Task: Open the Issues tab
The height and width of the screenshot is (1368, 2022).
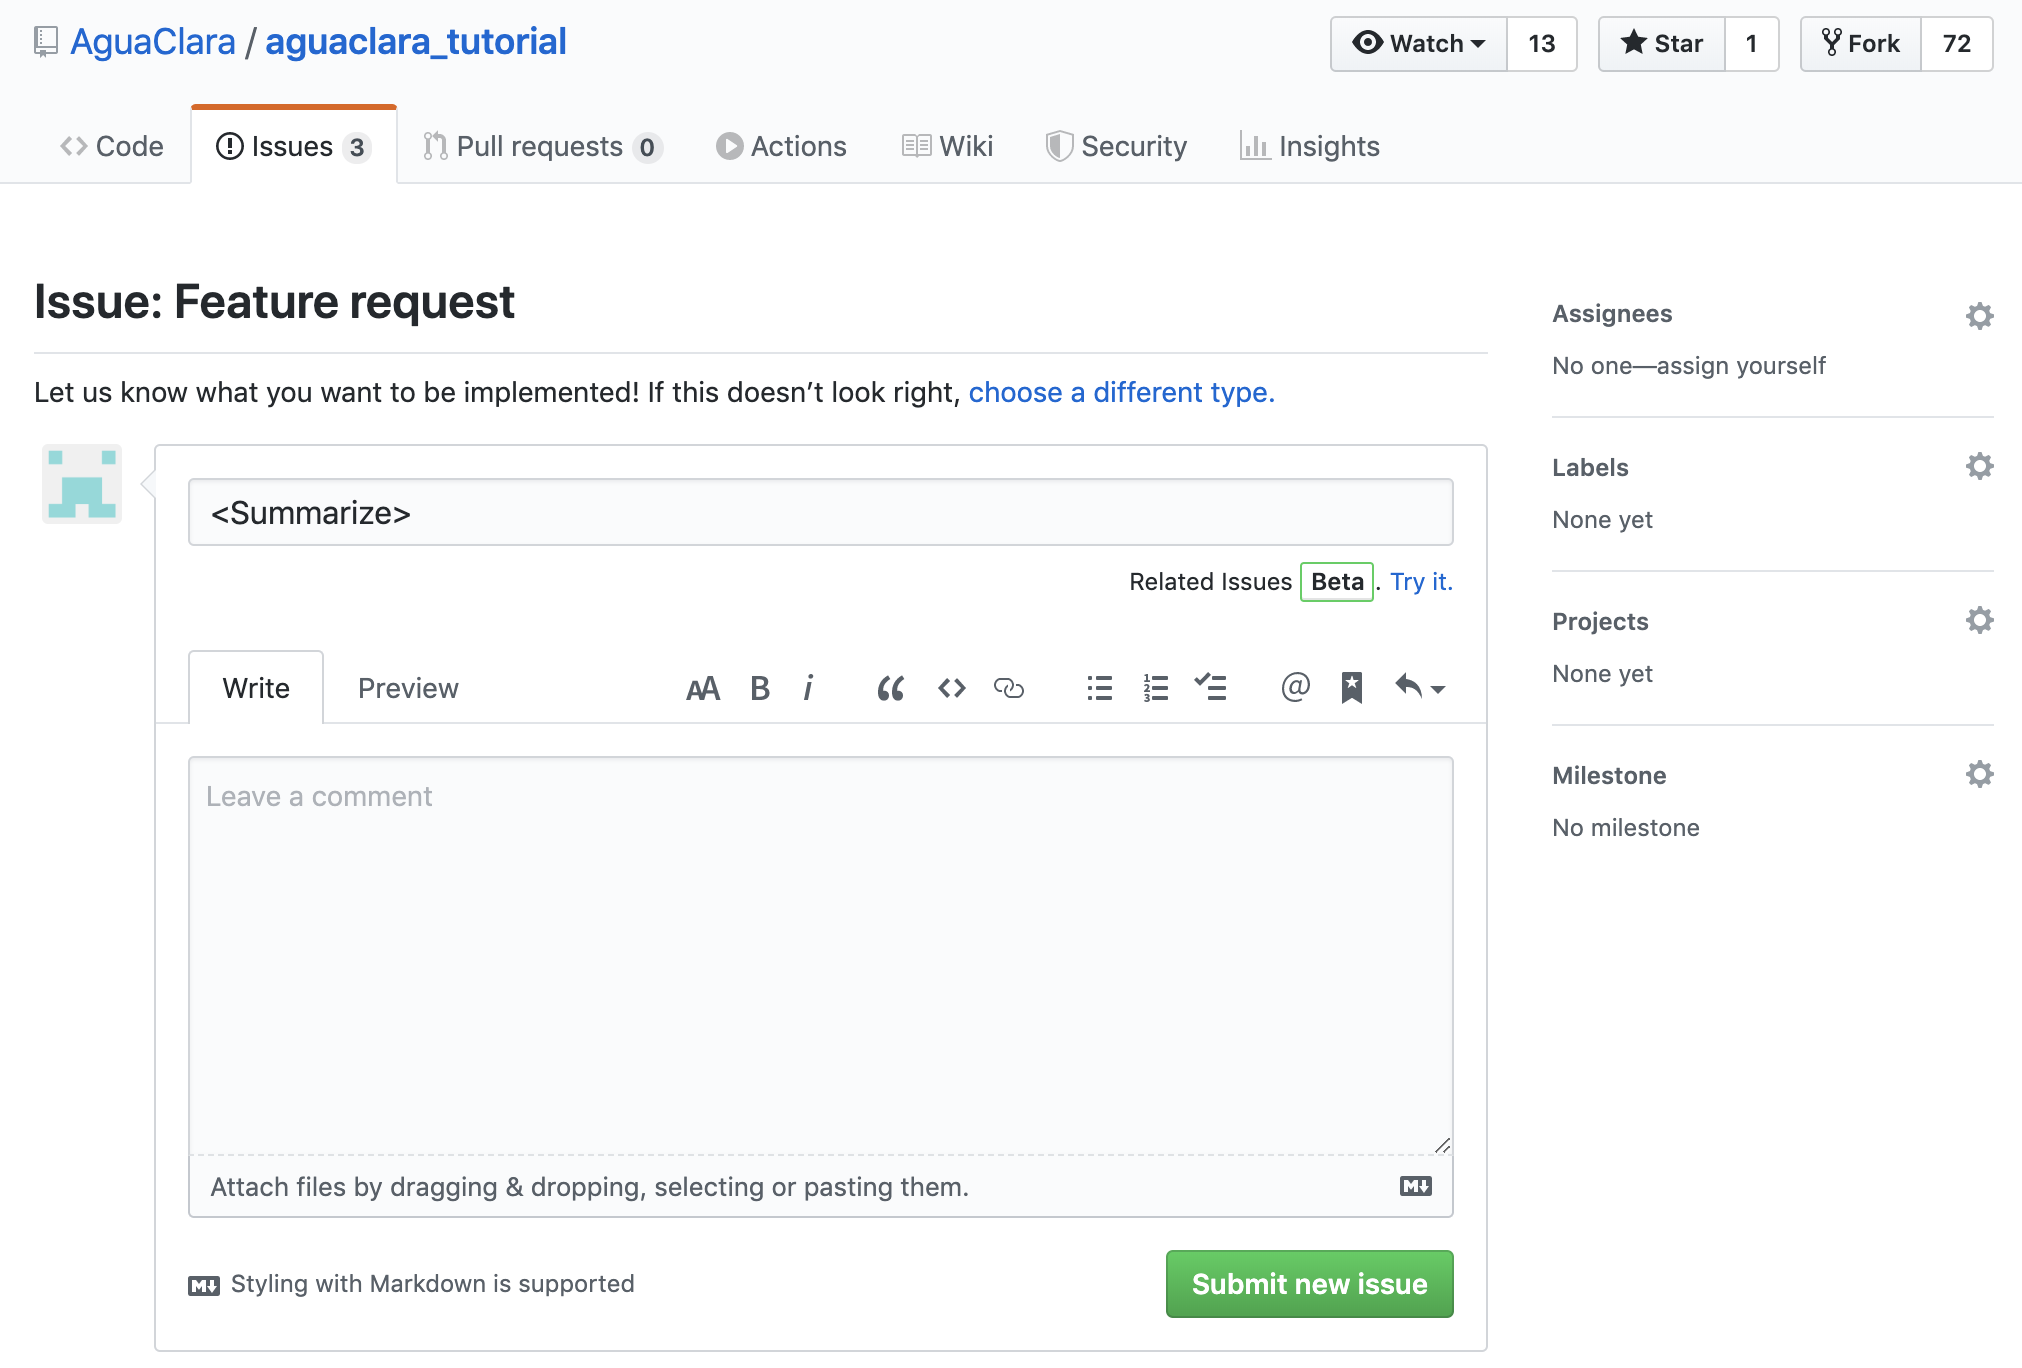Action: (294, 146)
